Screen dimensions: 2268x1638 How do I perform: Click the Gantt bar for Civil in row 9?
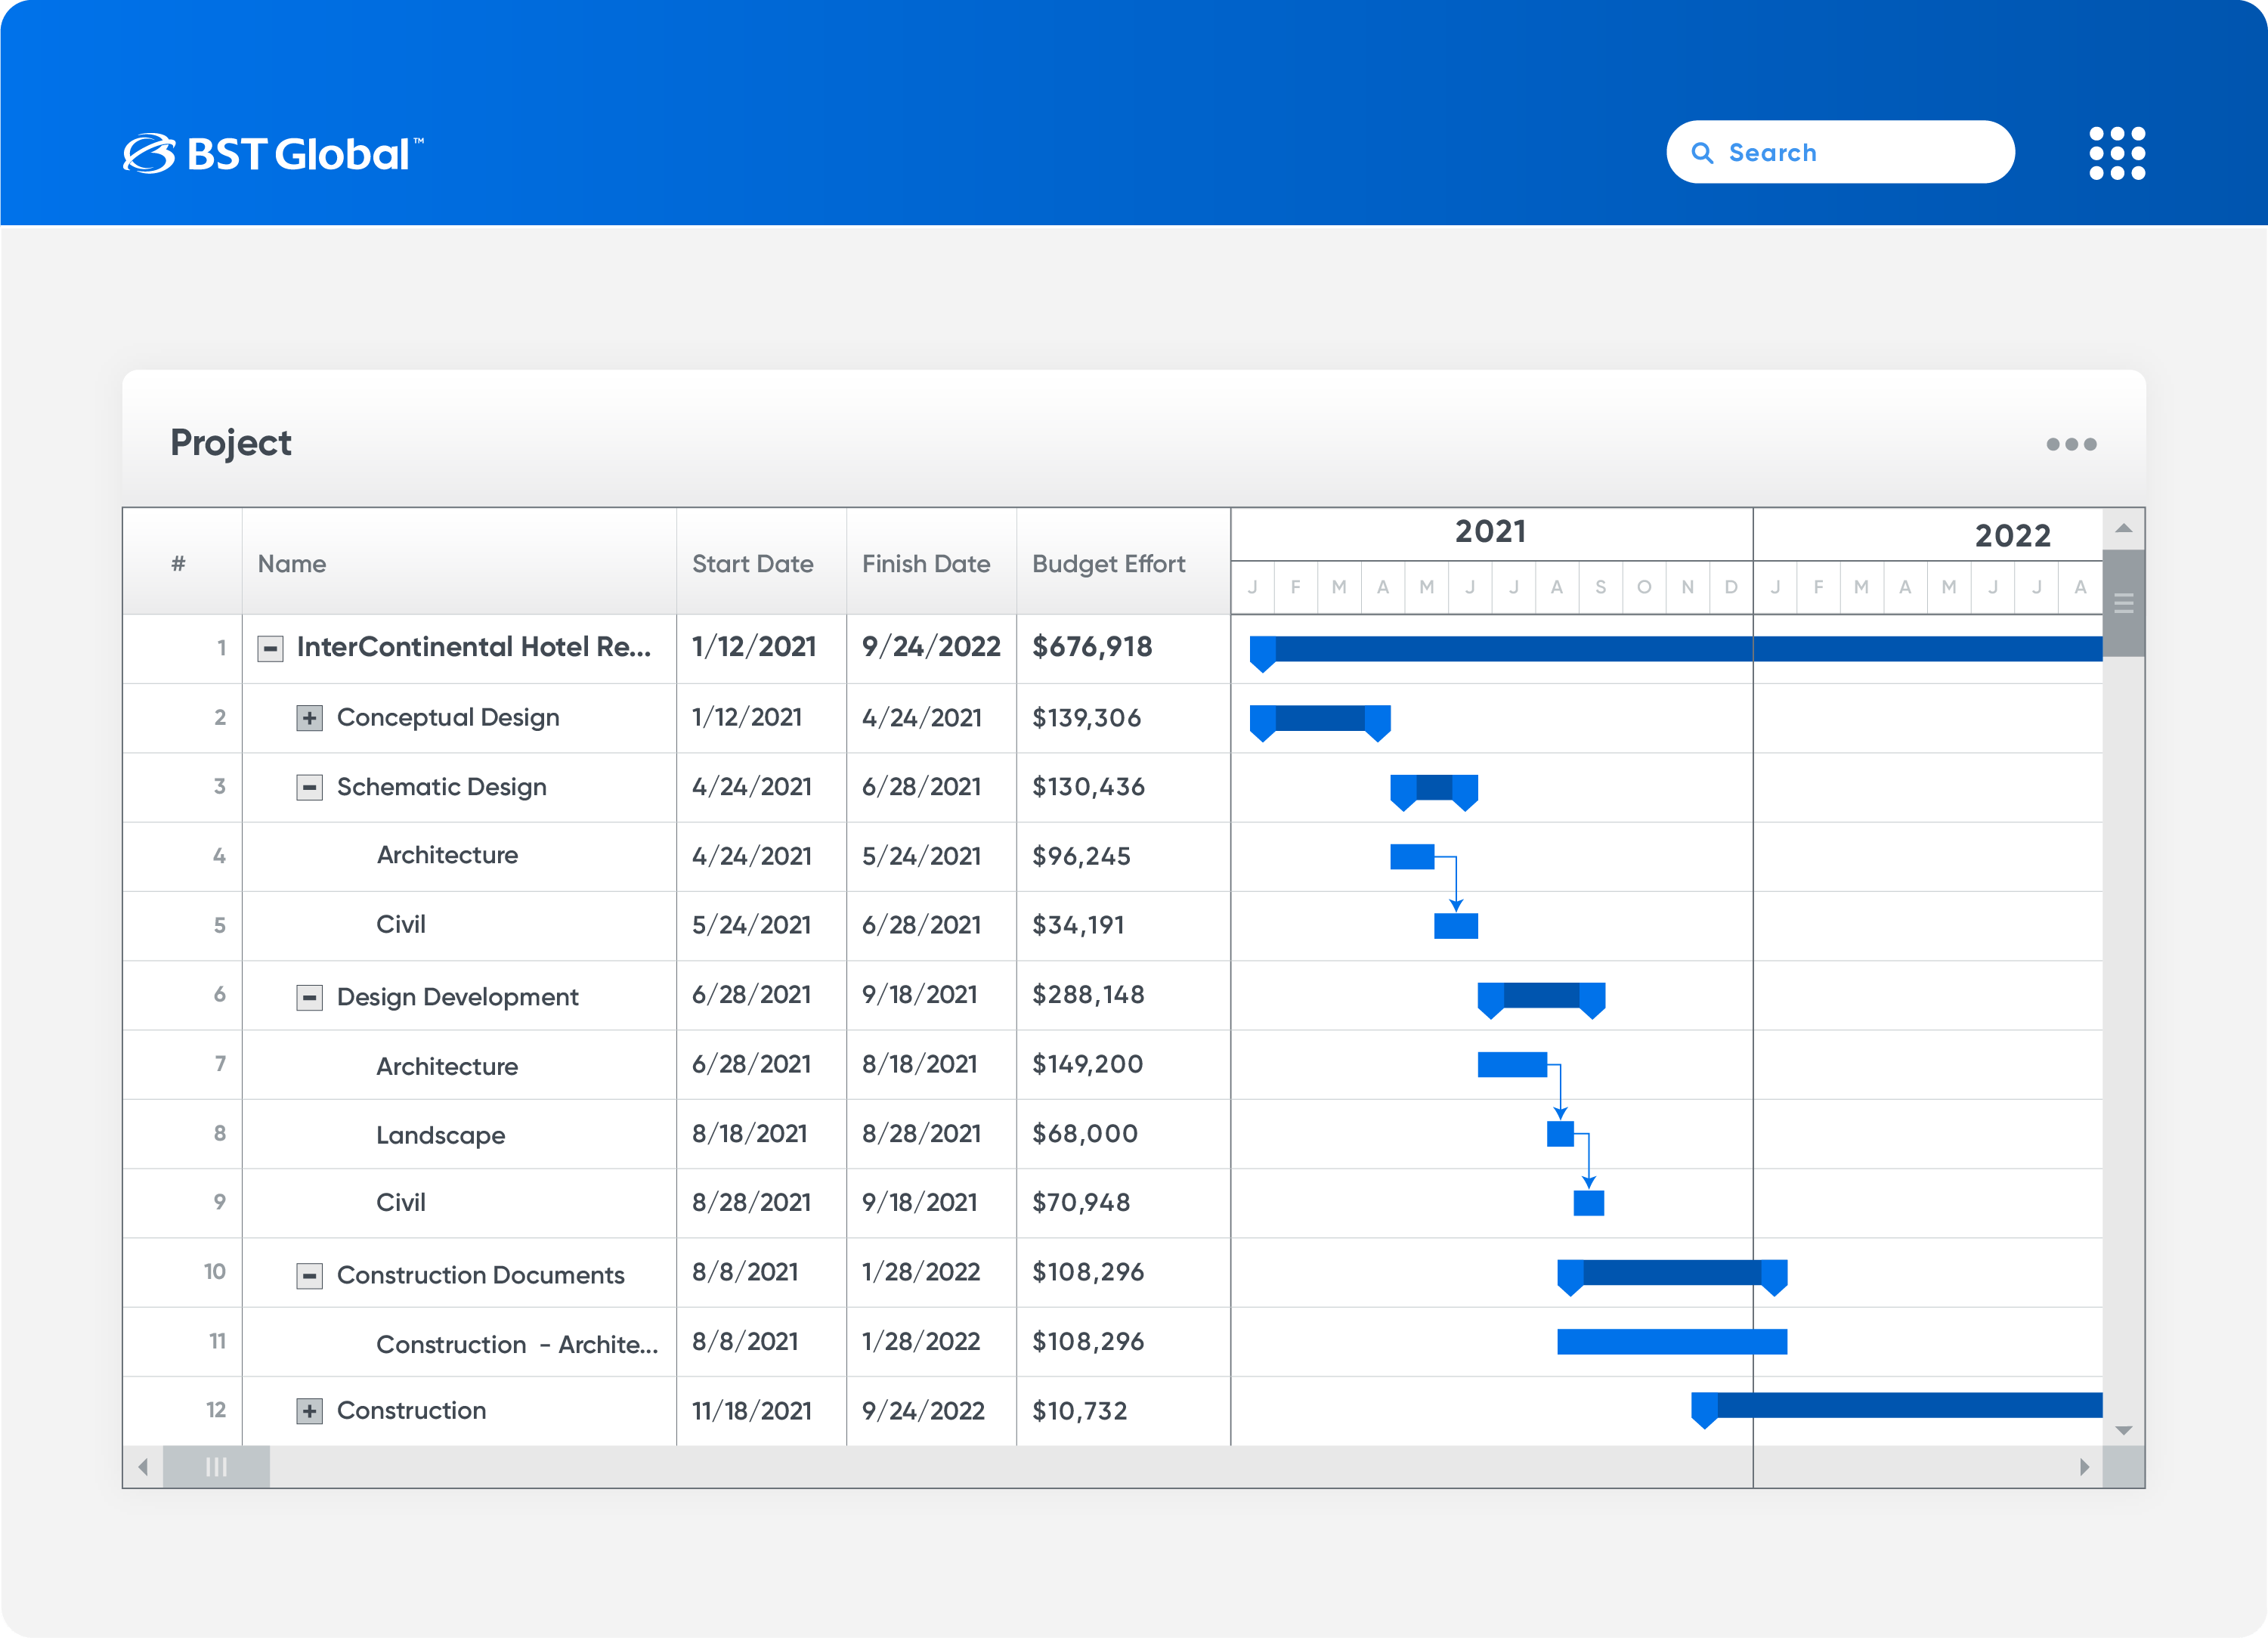[1589, 1203]
